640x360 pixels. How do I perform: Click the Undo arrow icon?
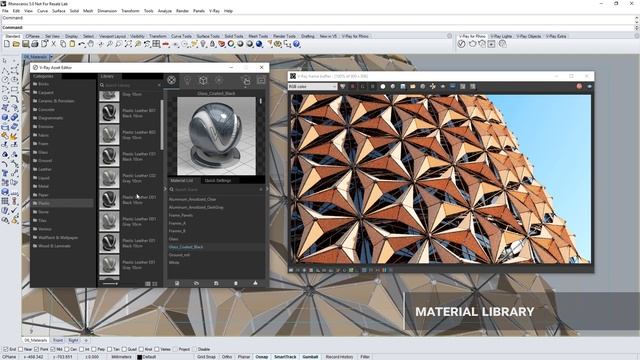82,44
